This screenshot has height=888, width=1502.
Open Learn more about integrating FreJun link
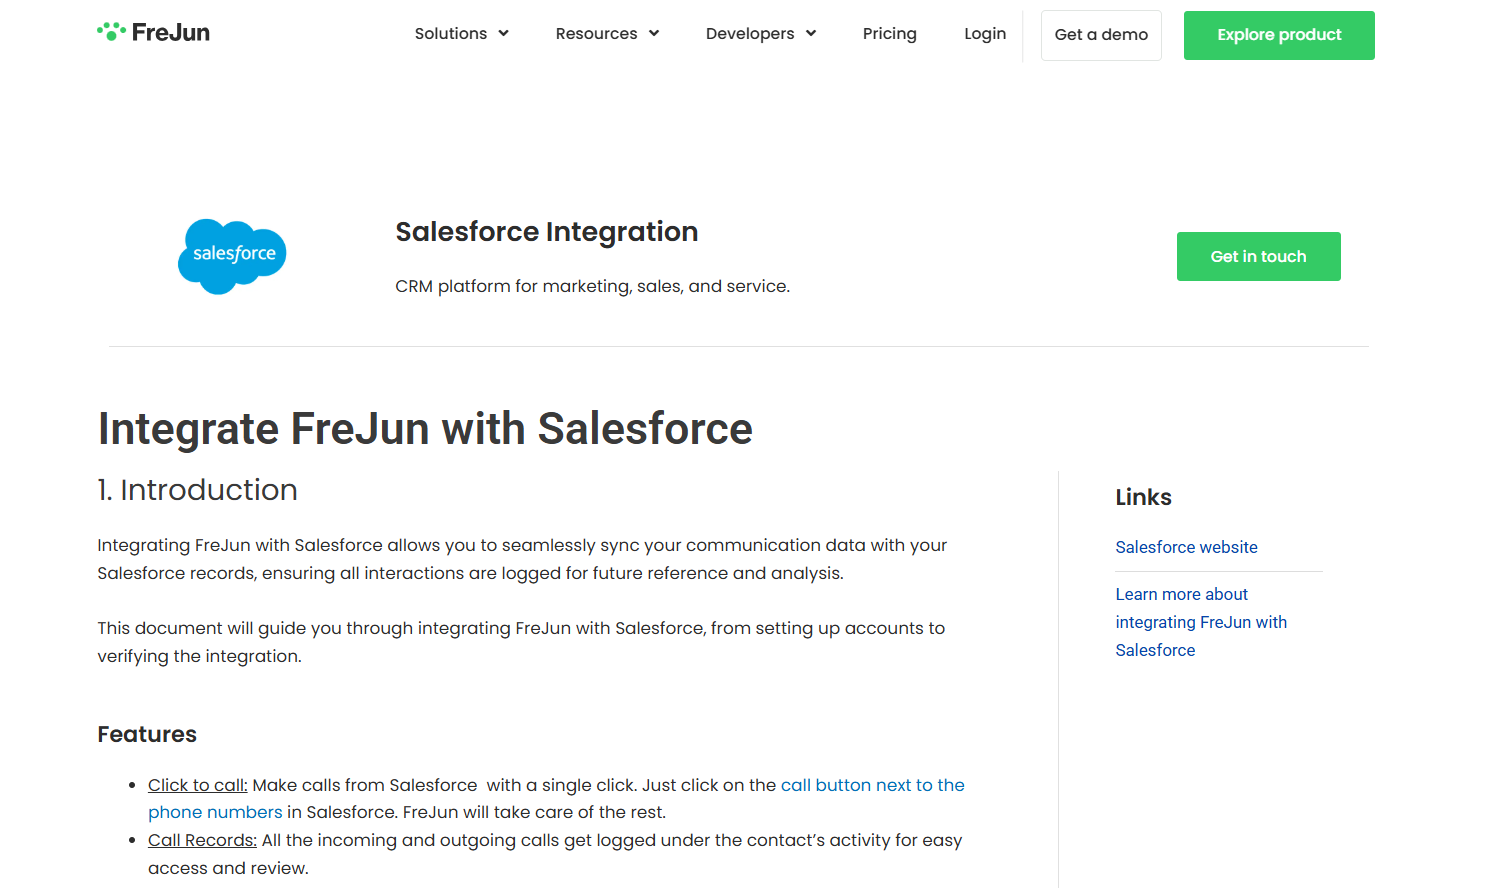[x=1201, y=622]
